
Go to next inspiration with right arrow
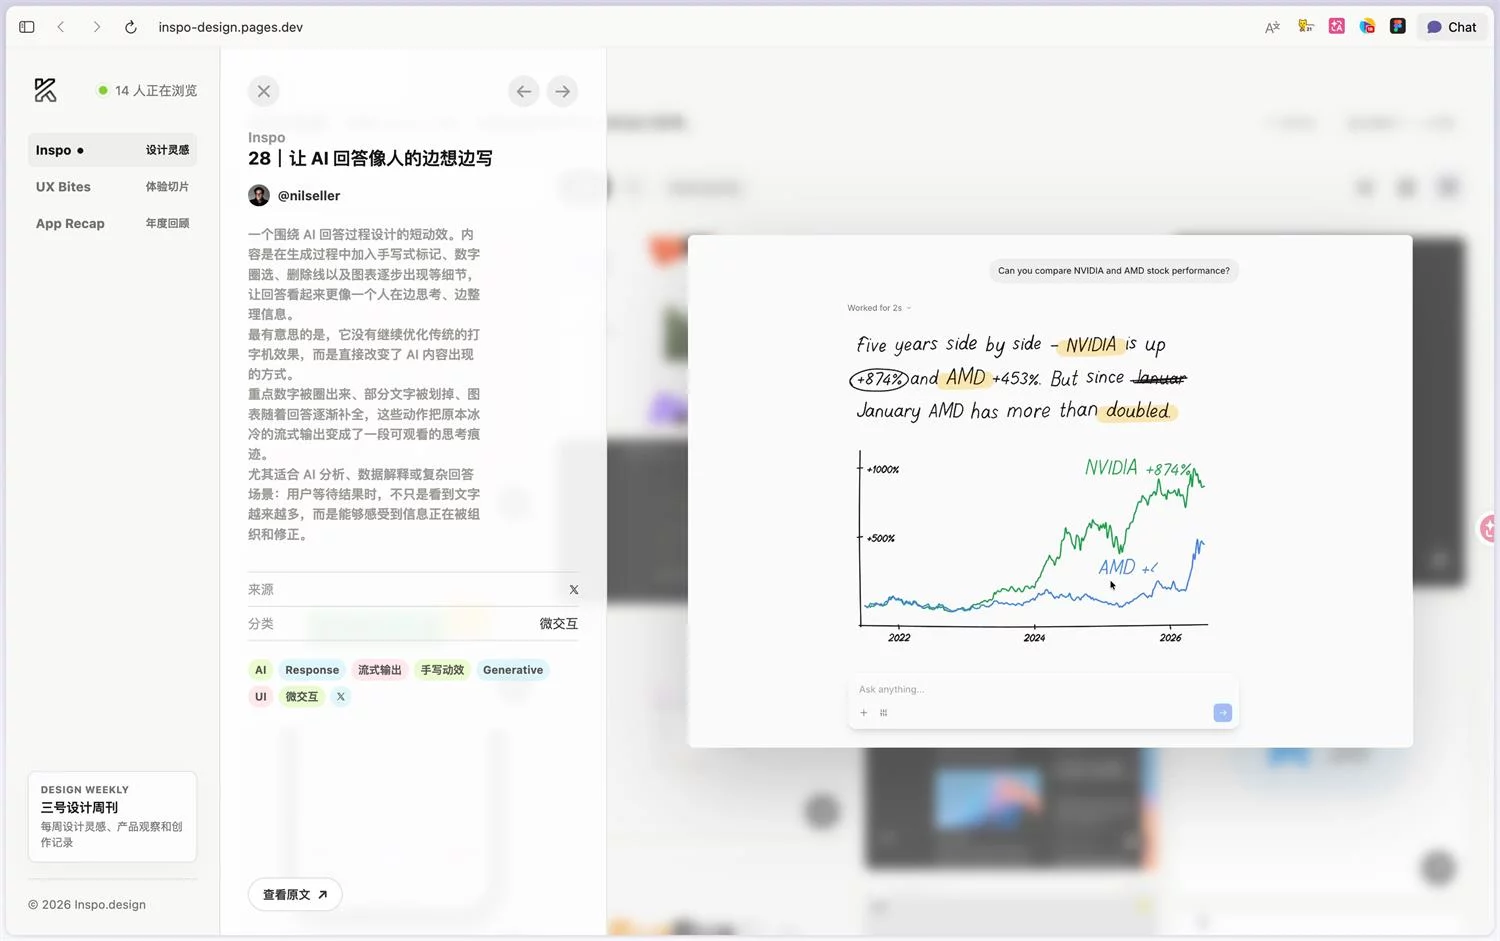pos(563,91)
